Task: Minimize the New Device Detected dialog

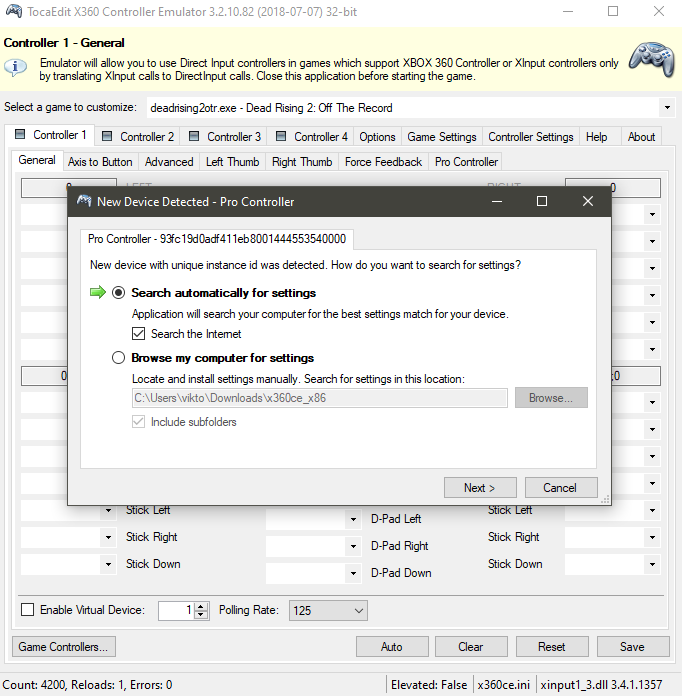Action: click(497, 201)
